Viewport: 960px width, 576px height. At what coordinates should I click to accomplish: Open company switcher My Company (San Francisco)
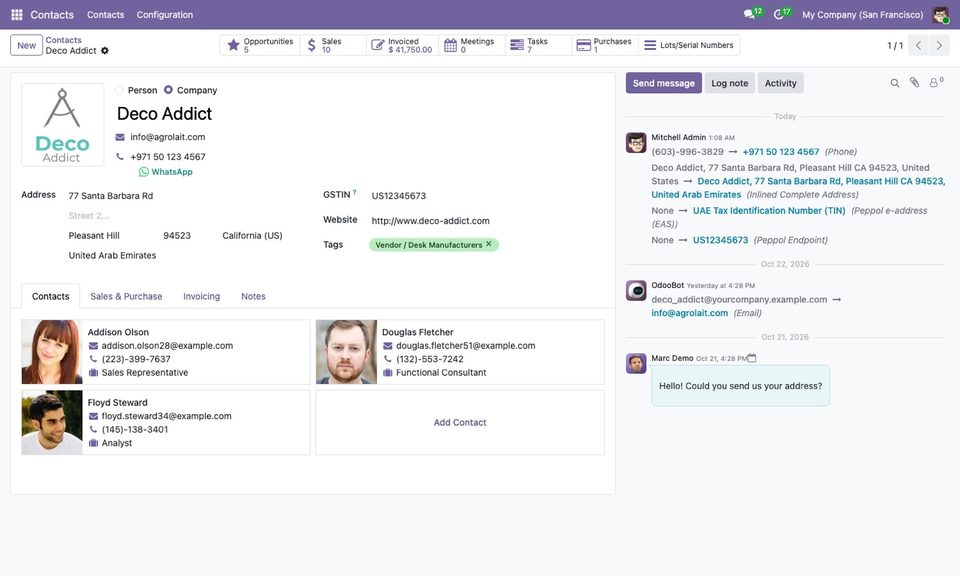862,15
